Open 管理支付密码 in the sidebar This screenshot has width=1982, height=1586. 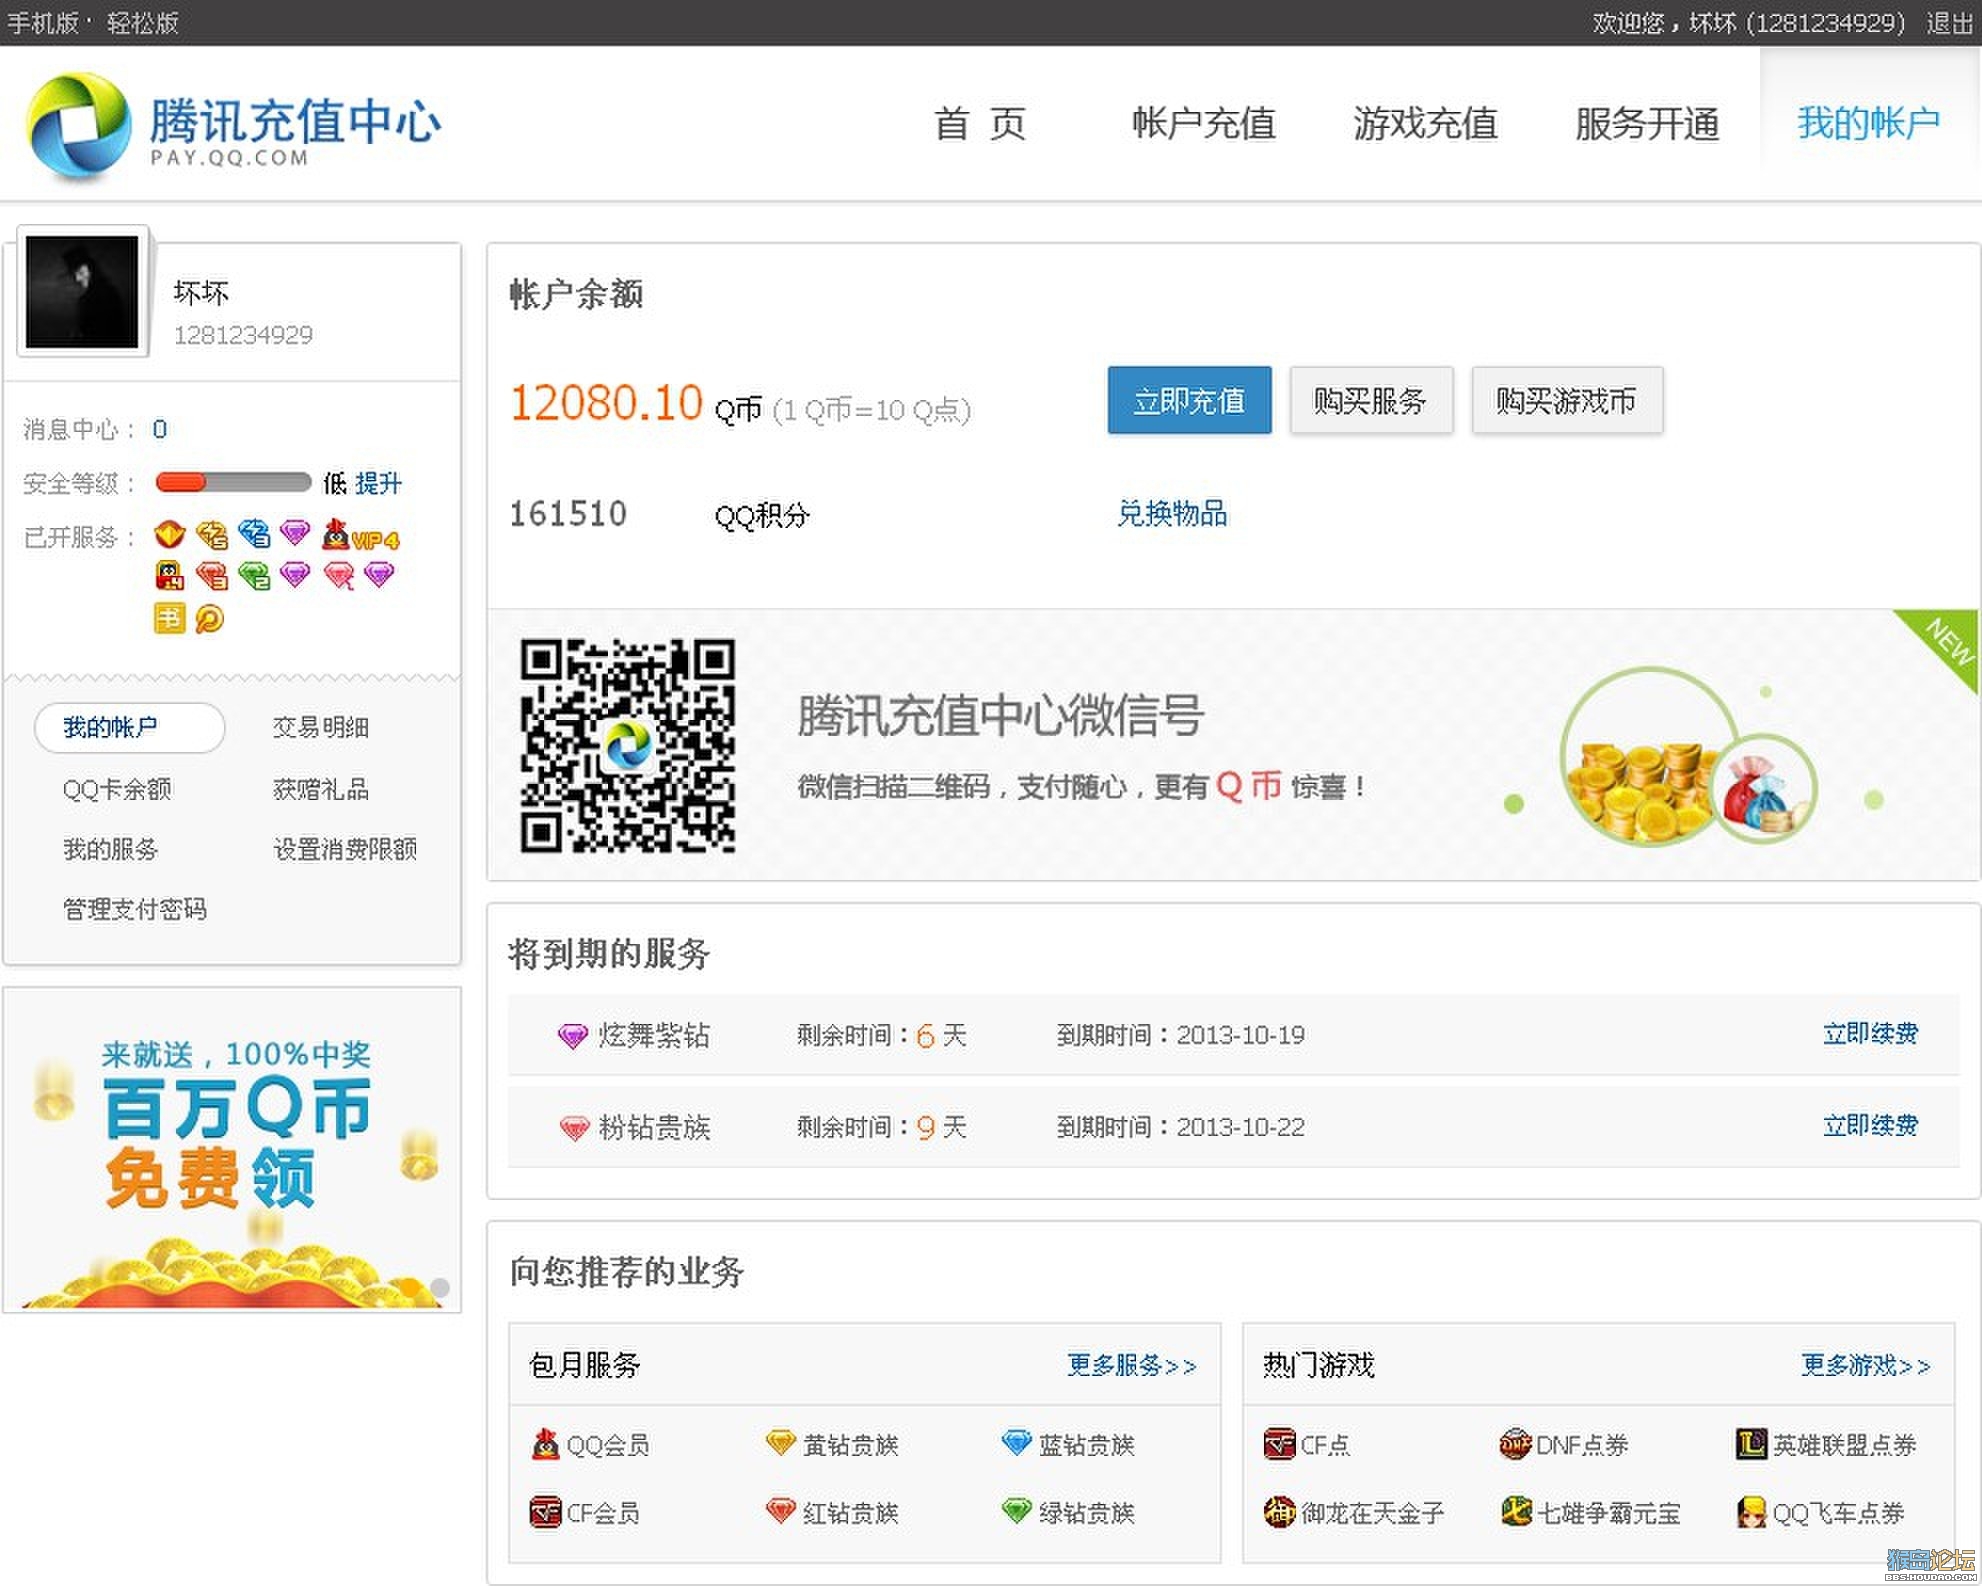coord(135,909)
